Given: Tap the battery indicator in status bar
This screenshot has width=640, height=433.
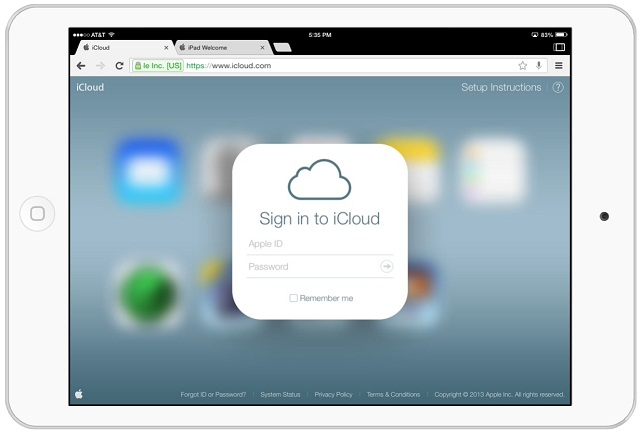Looking at the screenshot, I should (561, 35).
